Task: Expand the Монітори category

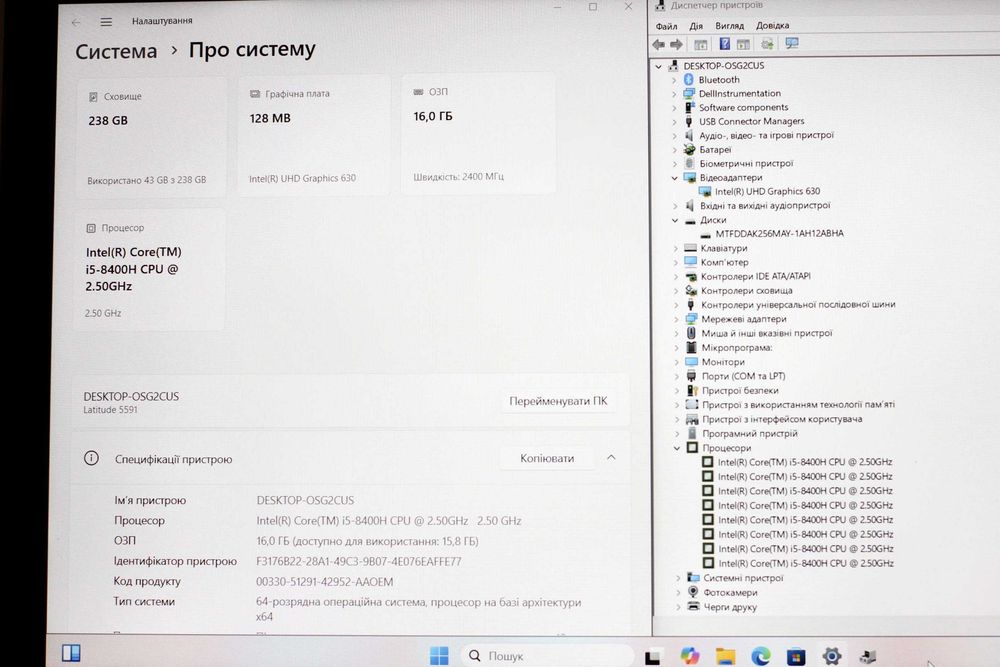Action: 676,362
